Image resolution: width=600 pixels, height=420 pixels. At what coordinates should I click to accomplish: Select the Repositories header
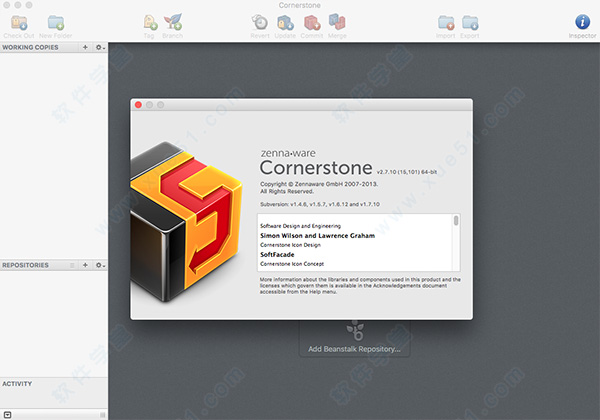25,265
